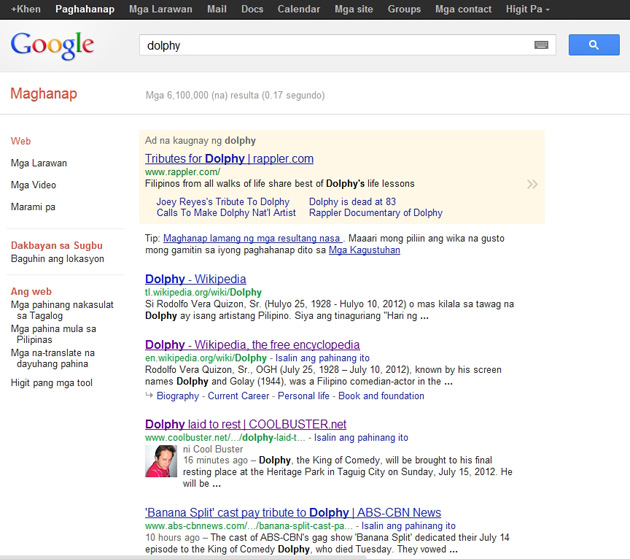The image size is (630, 559).
Task: Expand the ad preview double-arrow
Action: click(532, 184)
